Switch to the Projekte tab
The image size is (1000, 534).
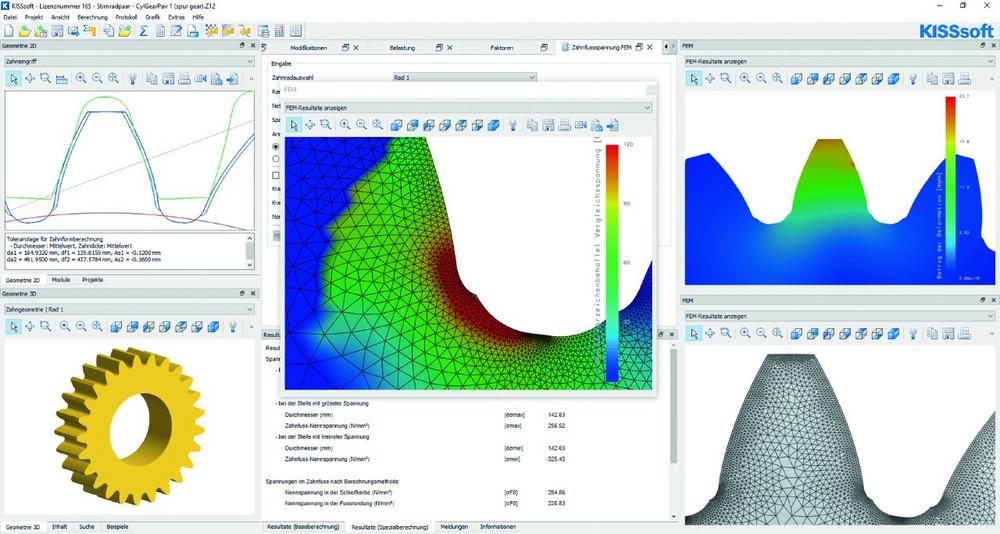coord(92,280)
